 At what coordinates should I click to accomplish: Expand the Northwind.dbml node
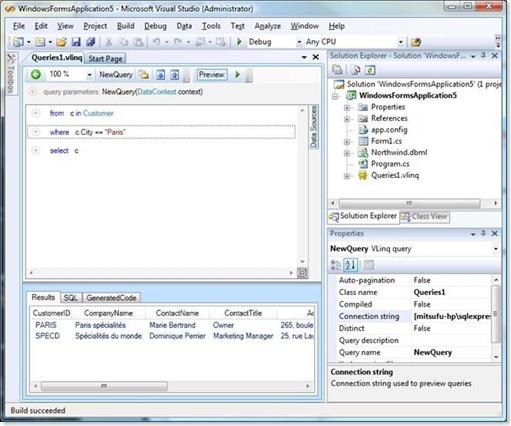(x=347, y=153)
